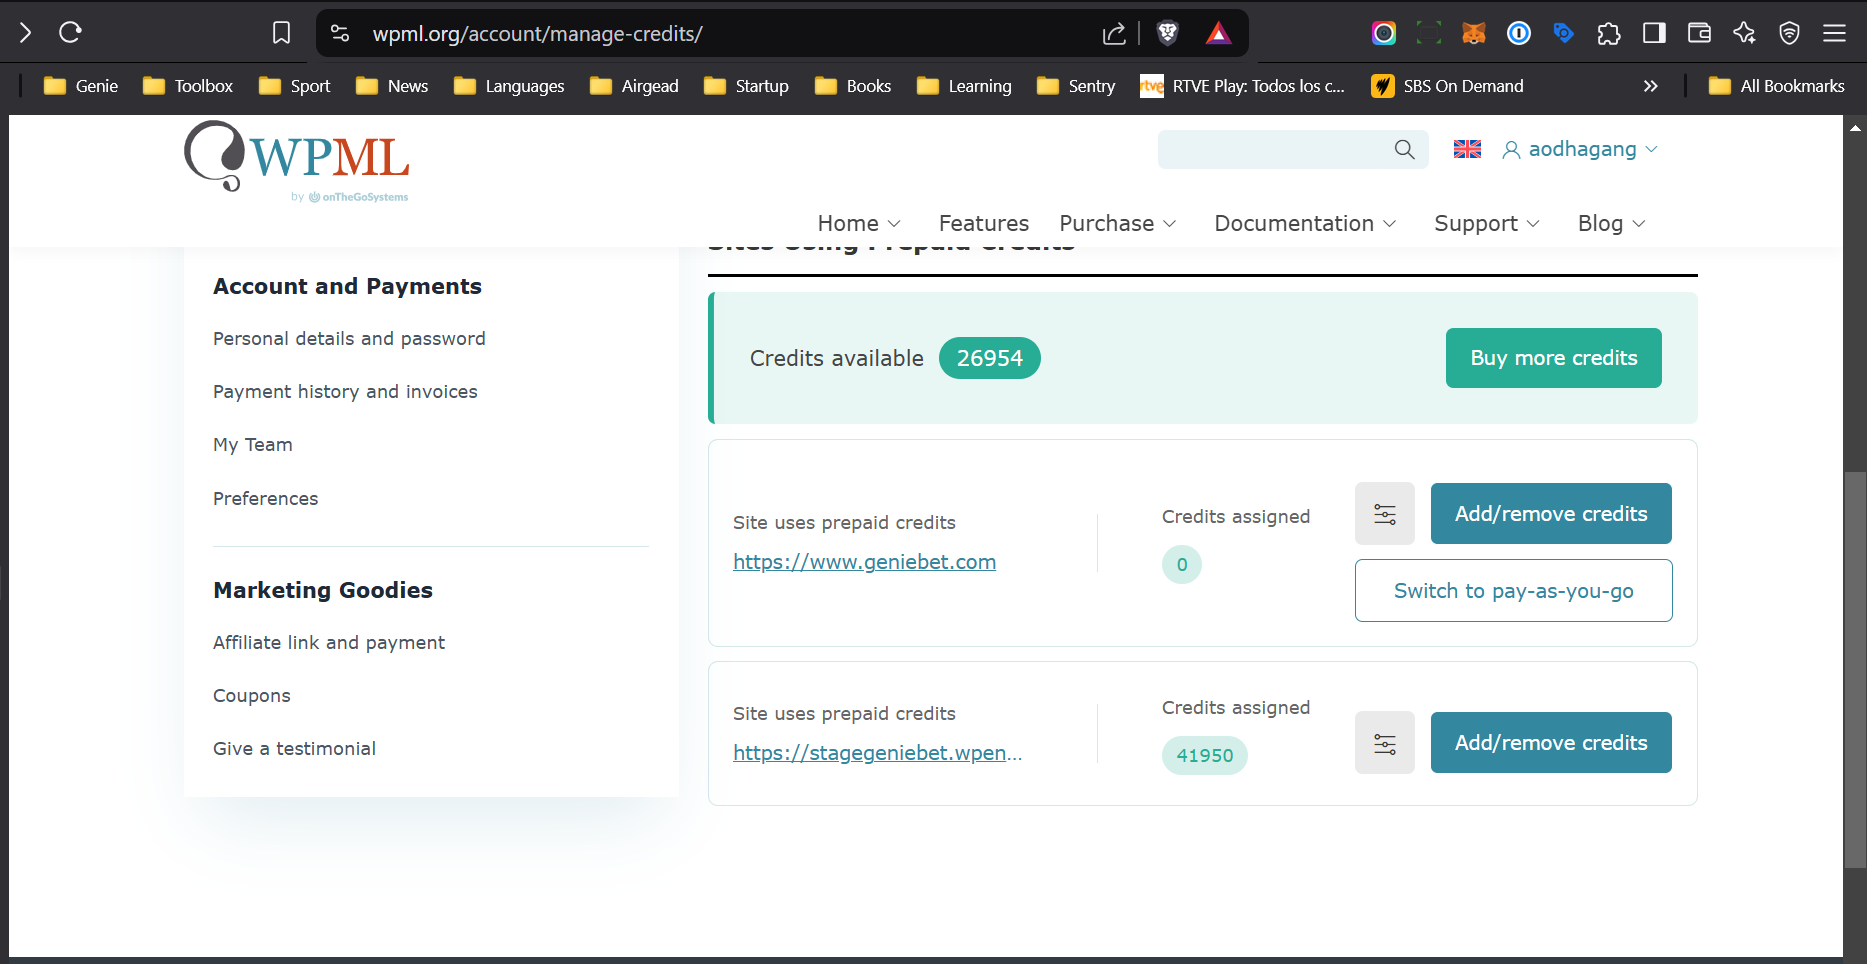Add/remove credits for geniebet.com
1867x964 pixels.
(x=1551, y=514)
